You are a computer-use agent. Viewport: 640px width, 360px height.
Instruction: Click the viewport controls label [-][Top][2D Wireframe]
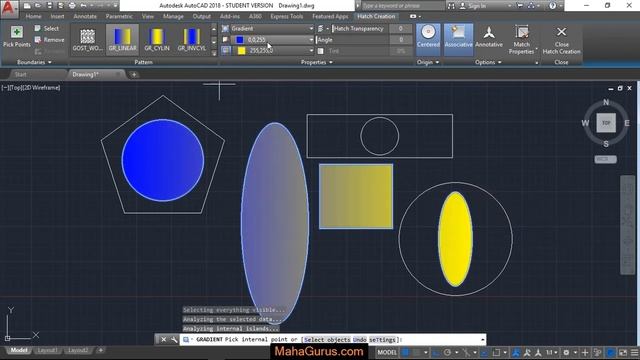click(31, 88)
